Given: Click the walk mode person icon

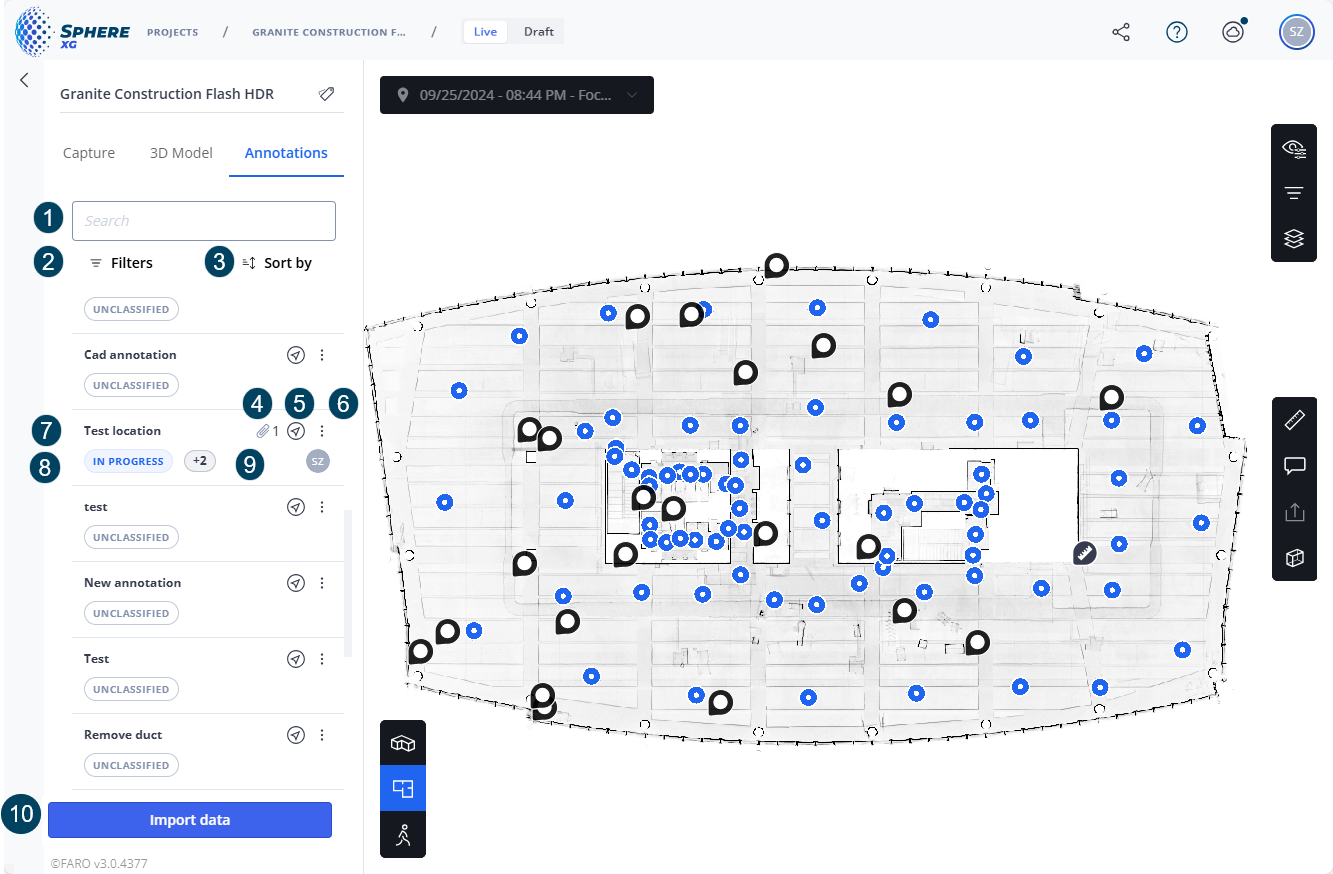Looking at the screenshot, I should 403,835.
